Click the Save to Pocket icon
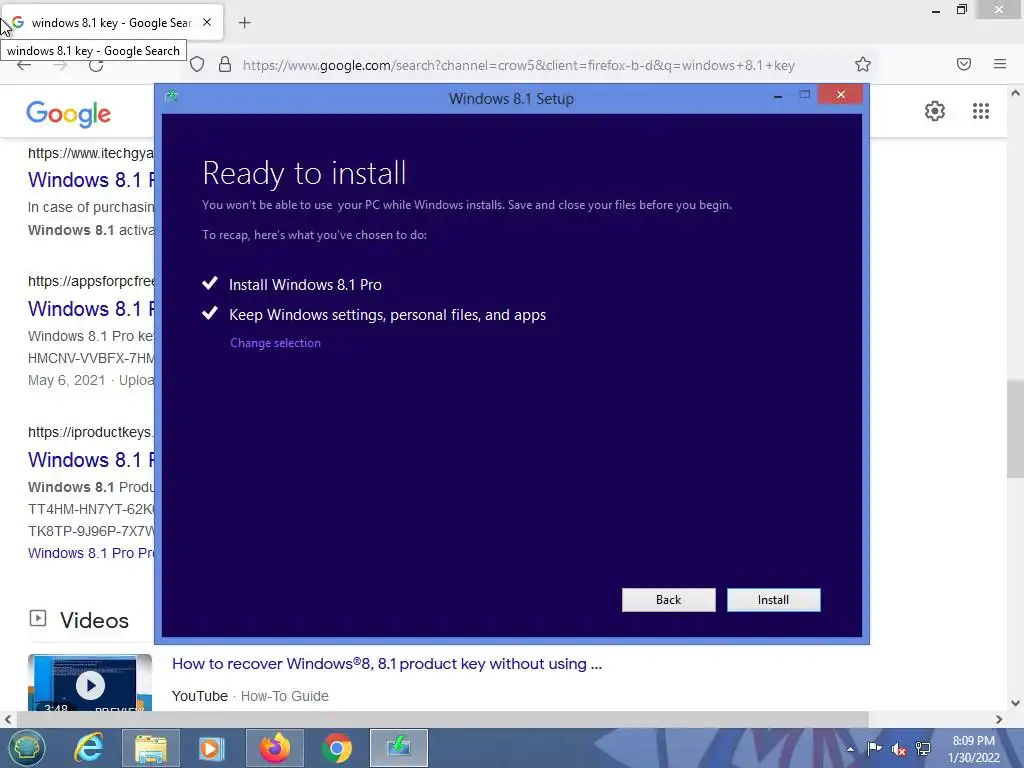1024x768 pixels. (964, 64)
